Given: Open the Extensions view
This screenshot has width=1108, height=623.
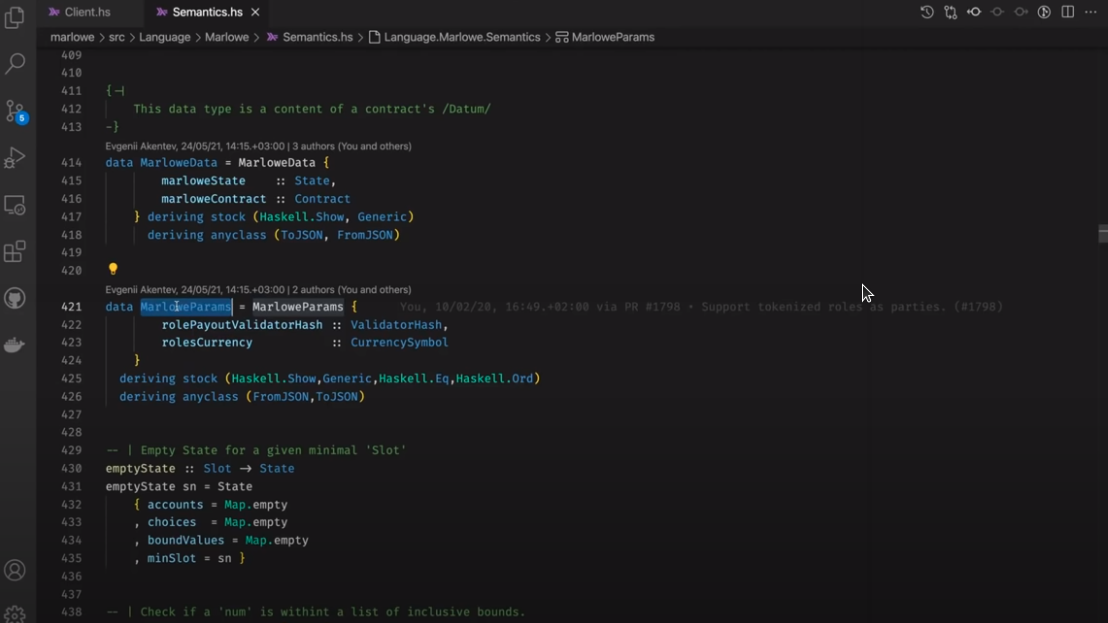Looking at the screenshot, I should [15, 252].
